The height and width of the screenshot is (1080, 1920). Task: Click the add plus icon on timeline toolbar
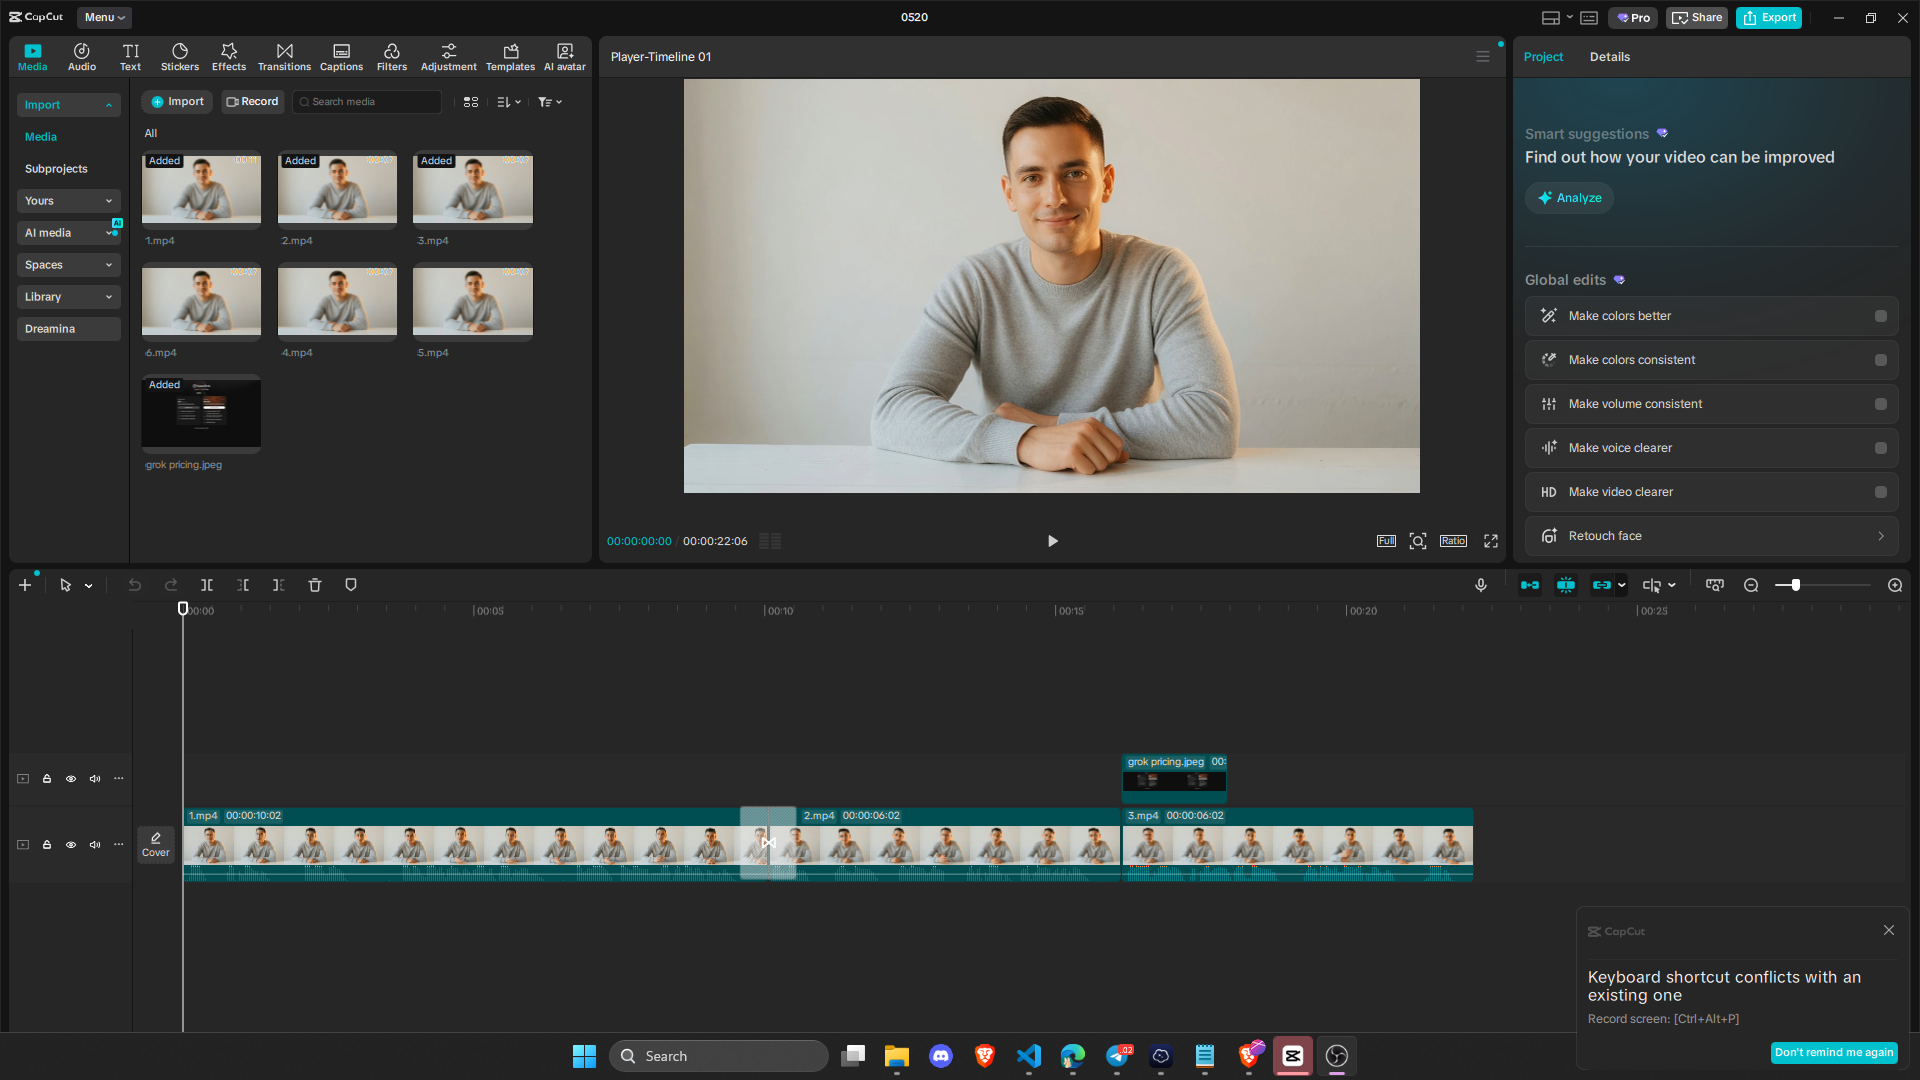(x=25, y=585)
